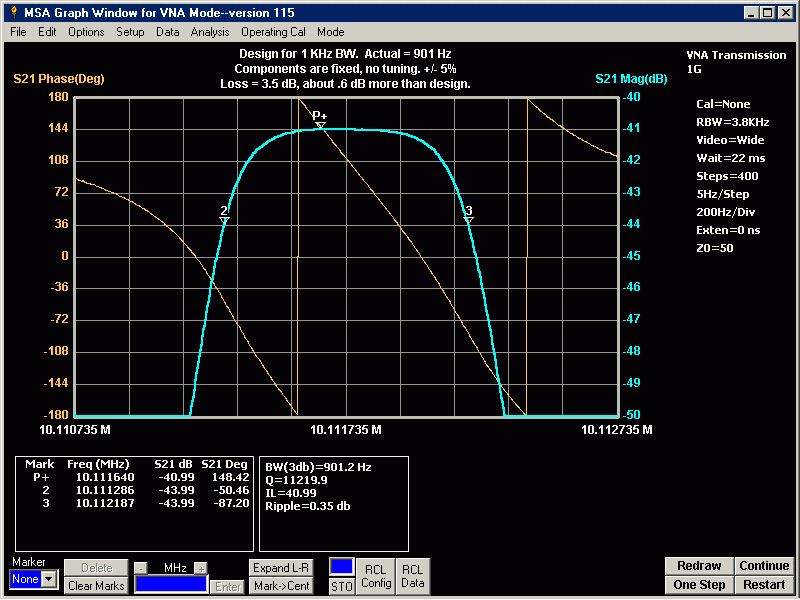800x600 pixels.
Task: Click the Continue button
Action: tap(764, 566)
